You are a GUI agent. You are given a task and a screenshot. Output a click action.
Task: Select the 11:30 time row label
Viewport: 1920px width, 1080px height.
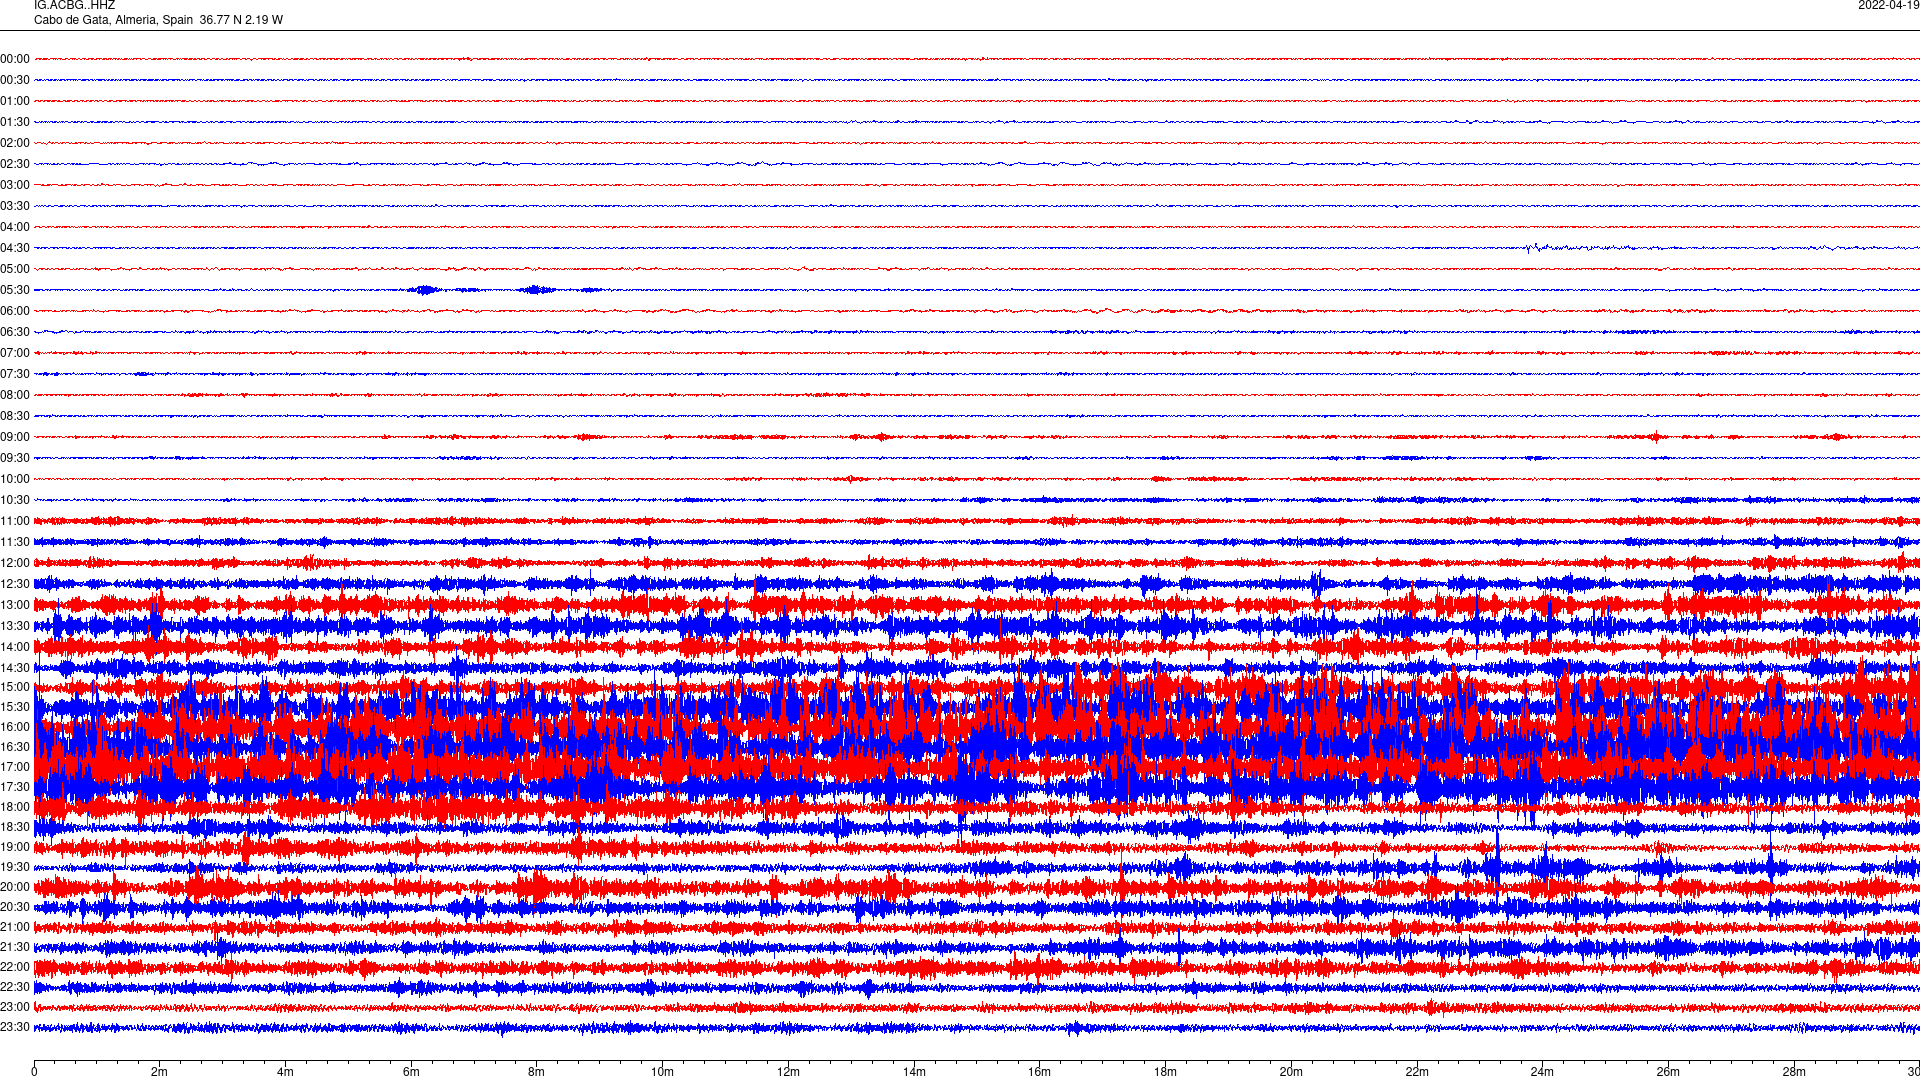(x=15, y=542)
